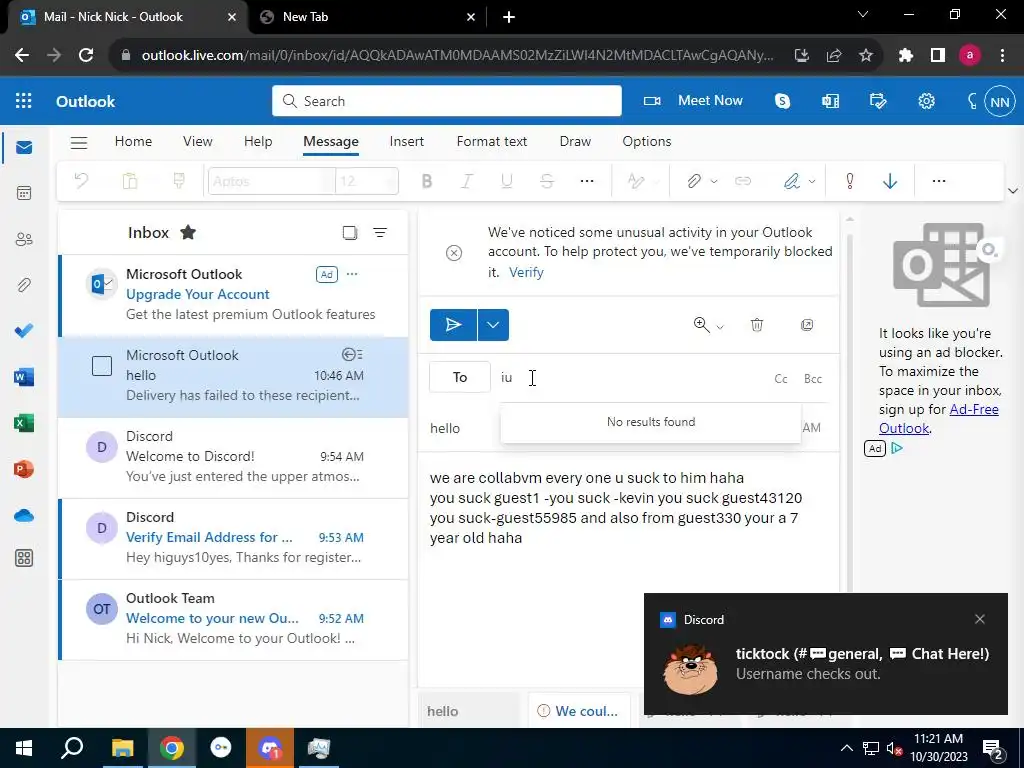Click Italic formatting button
Image resolution: width=1024 pixels, height=768 pixels.
click(x=466, y=181)
